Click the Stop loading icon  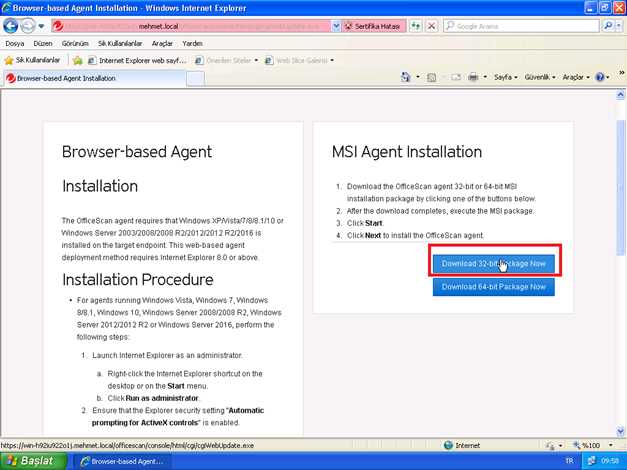(431, 26)
